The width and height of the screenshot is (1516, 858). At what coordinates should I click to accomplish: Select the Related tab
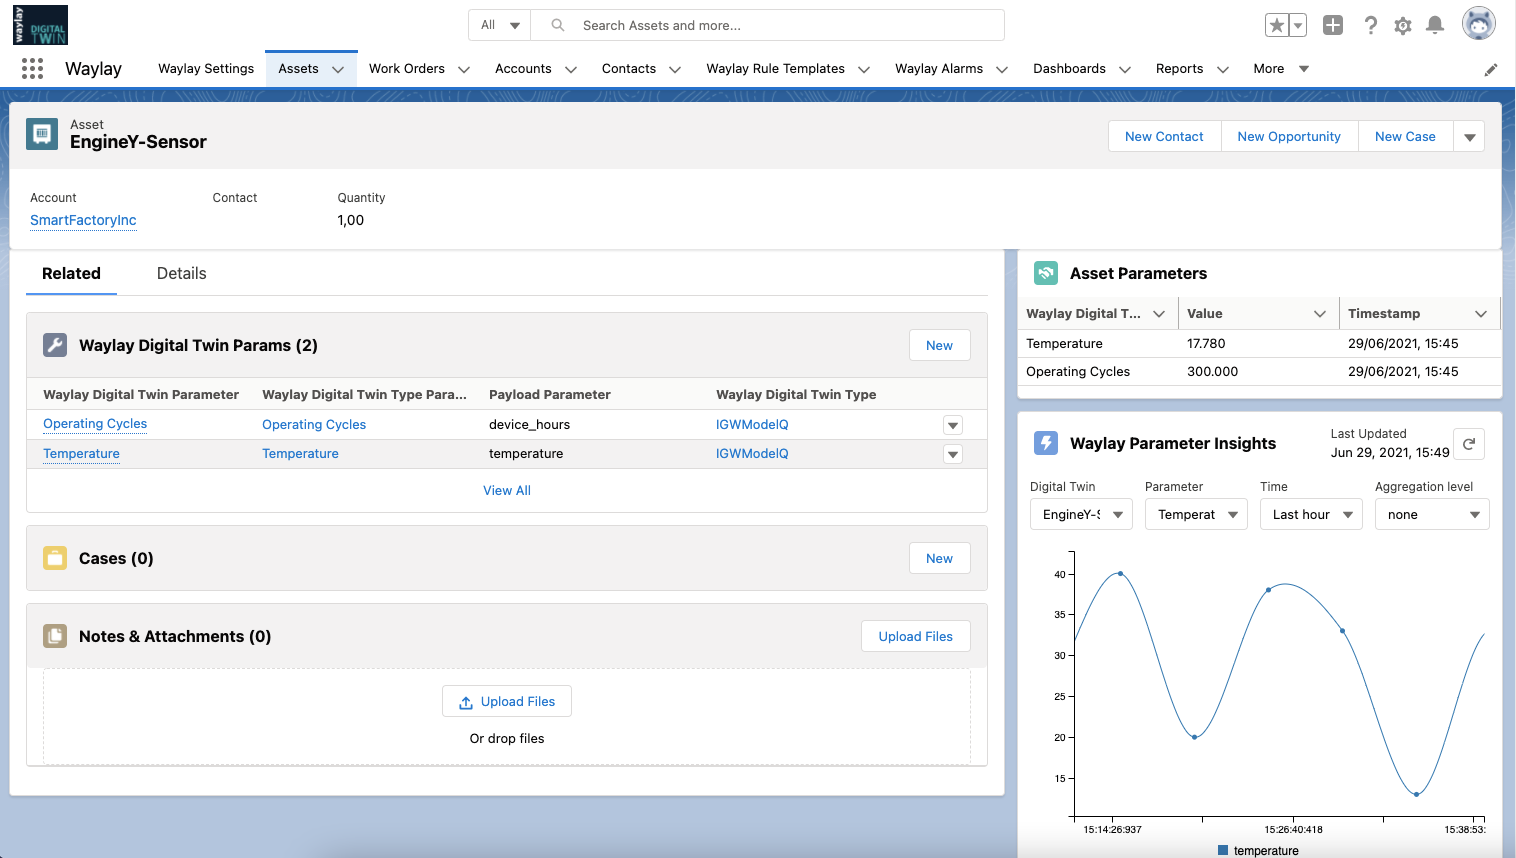pyautogui.click(x=71, y=273)
